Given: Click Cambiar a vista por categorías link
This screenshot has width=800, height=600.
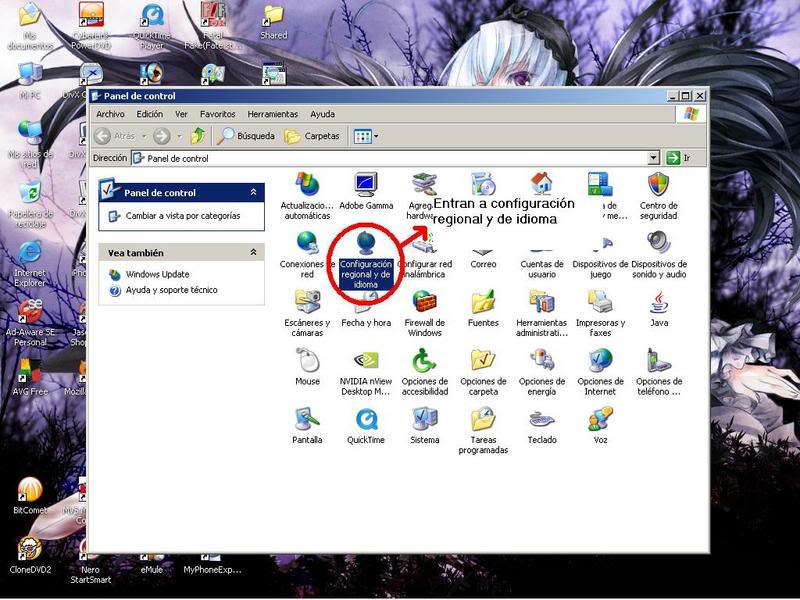Looking at the screenshot, I should click(x=183, y=216).
